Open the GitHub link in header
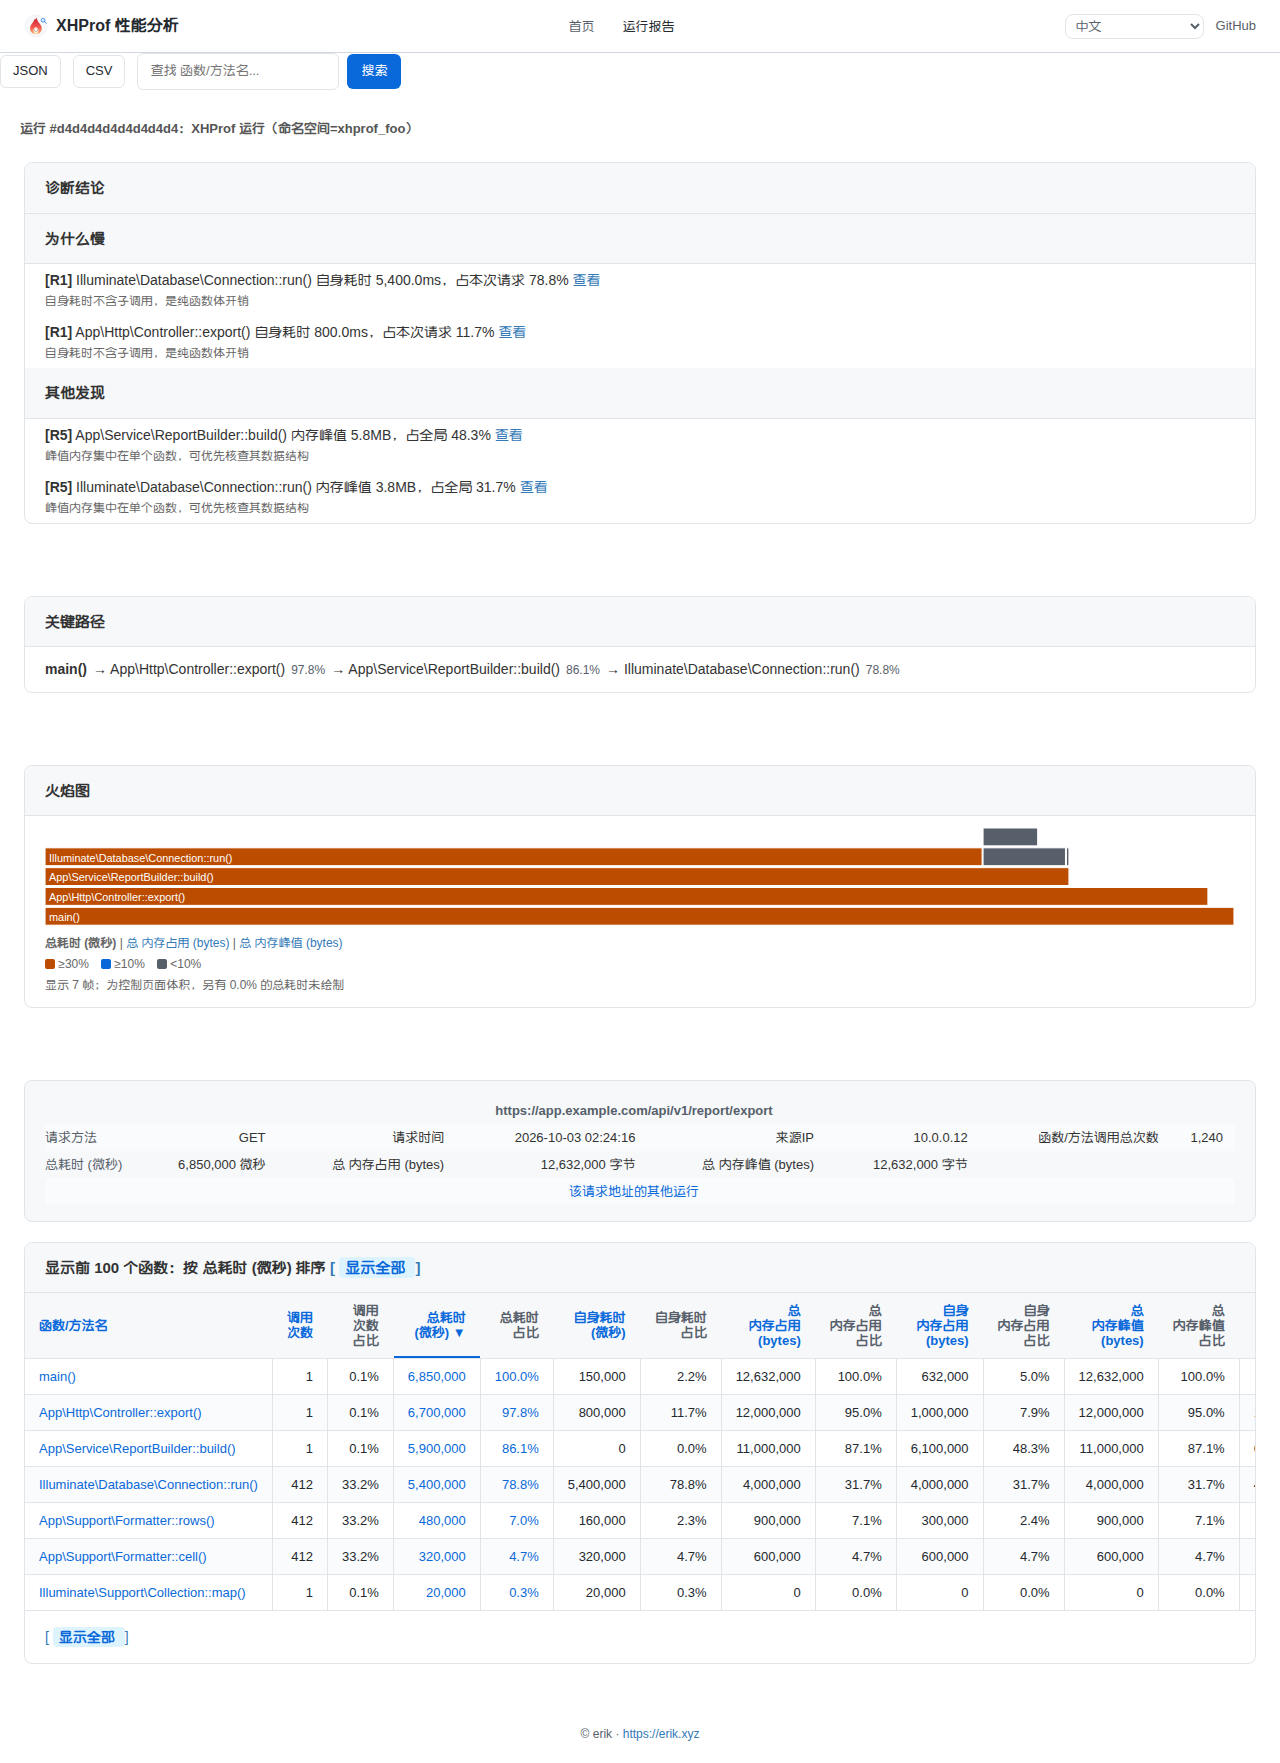 [x=1235, y=26]
